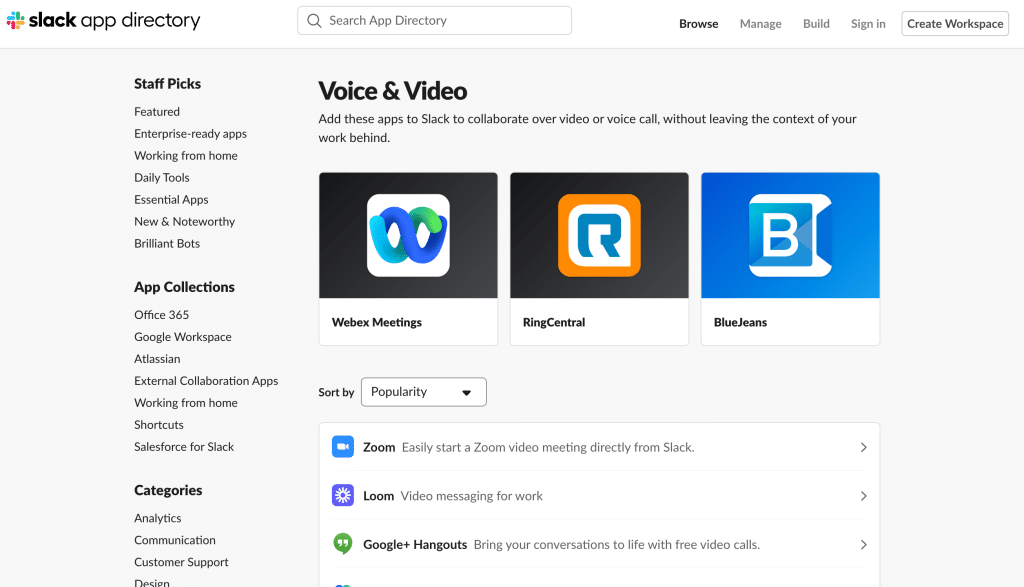This screenshot has height=587, width=1024.
Task: Open the Brilliant Bots link
Action: [x=167, y=244]
